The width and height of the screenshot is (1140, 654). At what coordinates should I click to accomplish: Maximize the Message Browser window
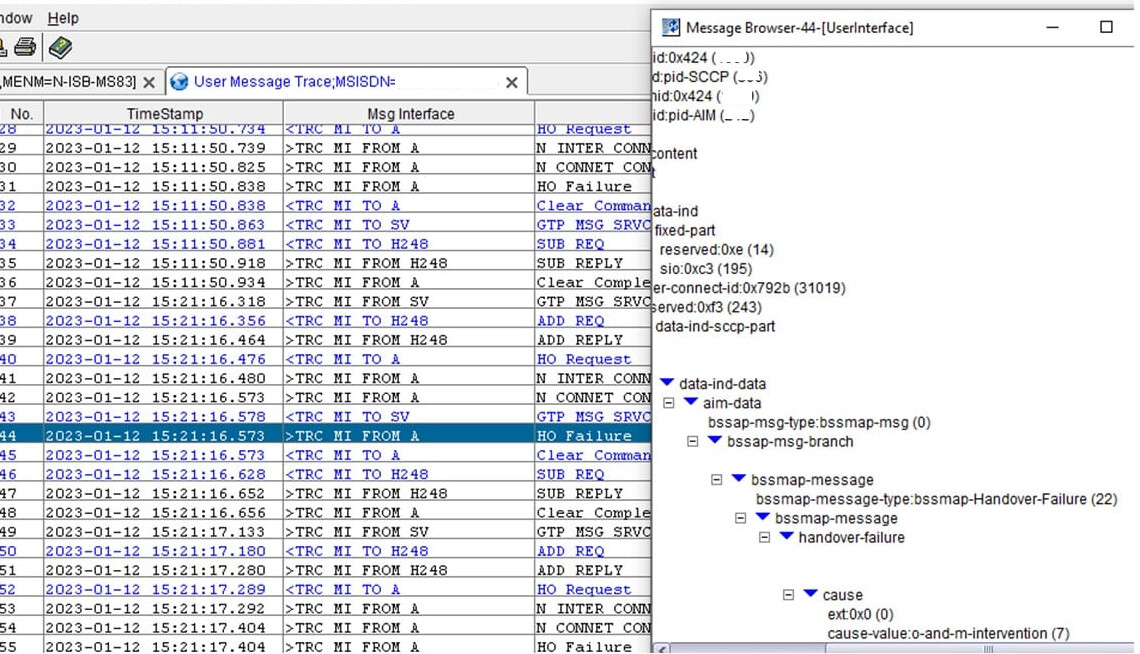point(1106,27)
